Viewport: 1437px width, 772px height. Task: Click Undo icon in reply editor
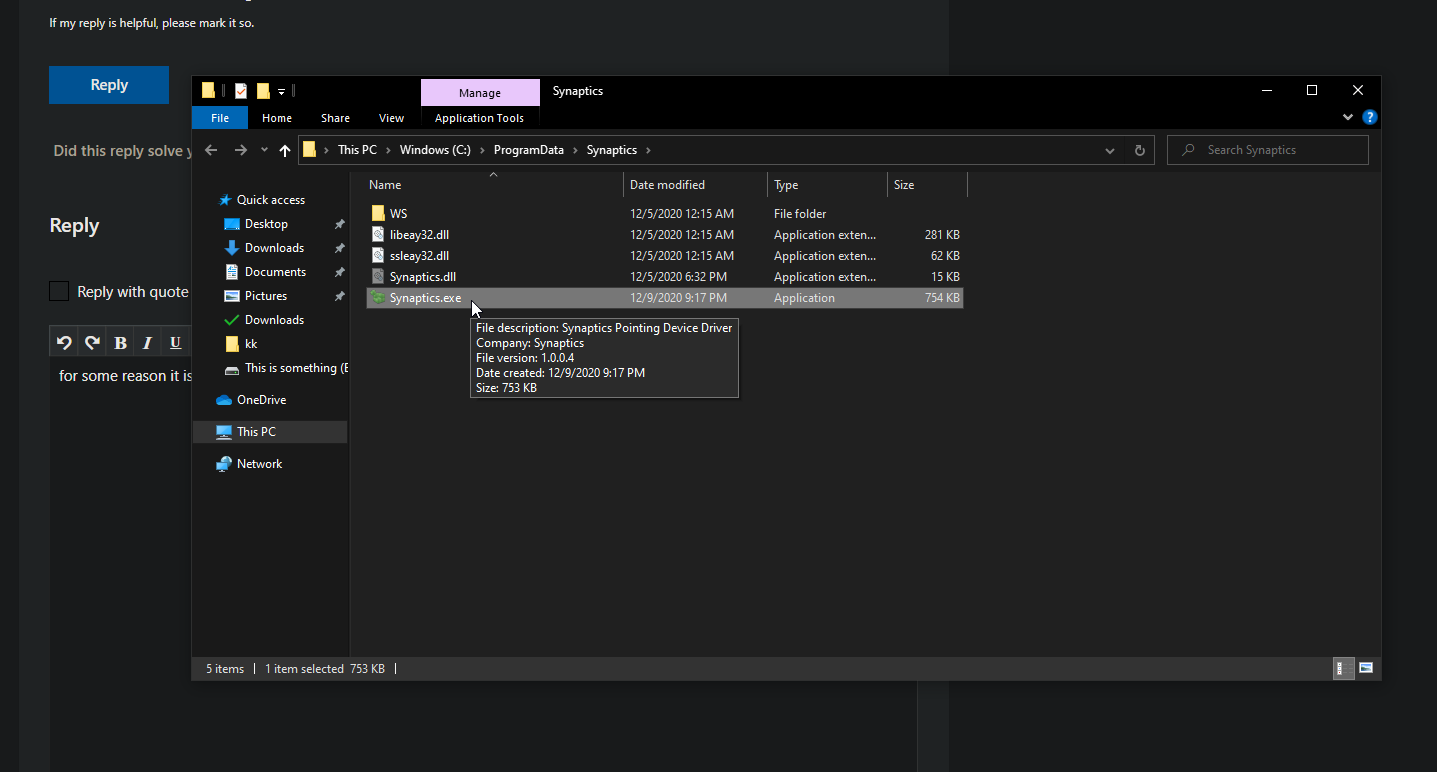[64, 343]
